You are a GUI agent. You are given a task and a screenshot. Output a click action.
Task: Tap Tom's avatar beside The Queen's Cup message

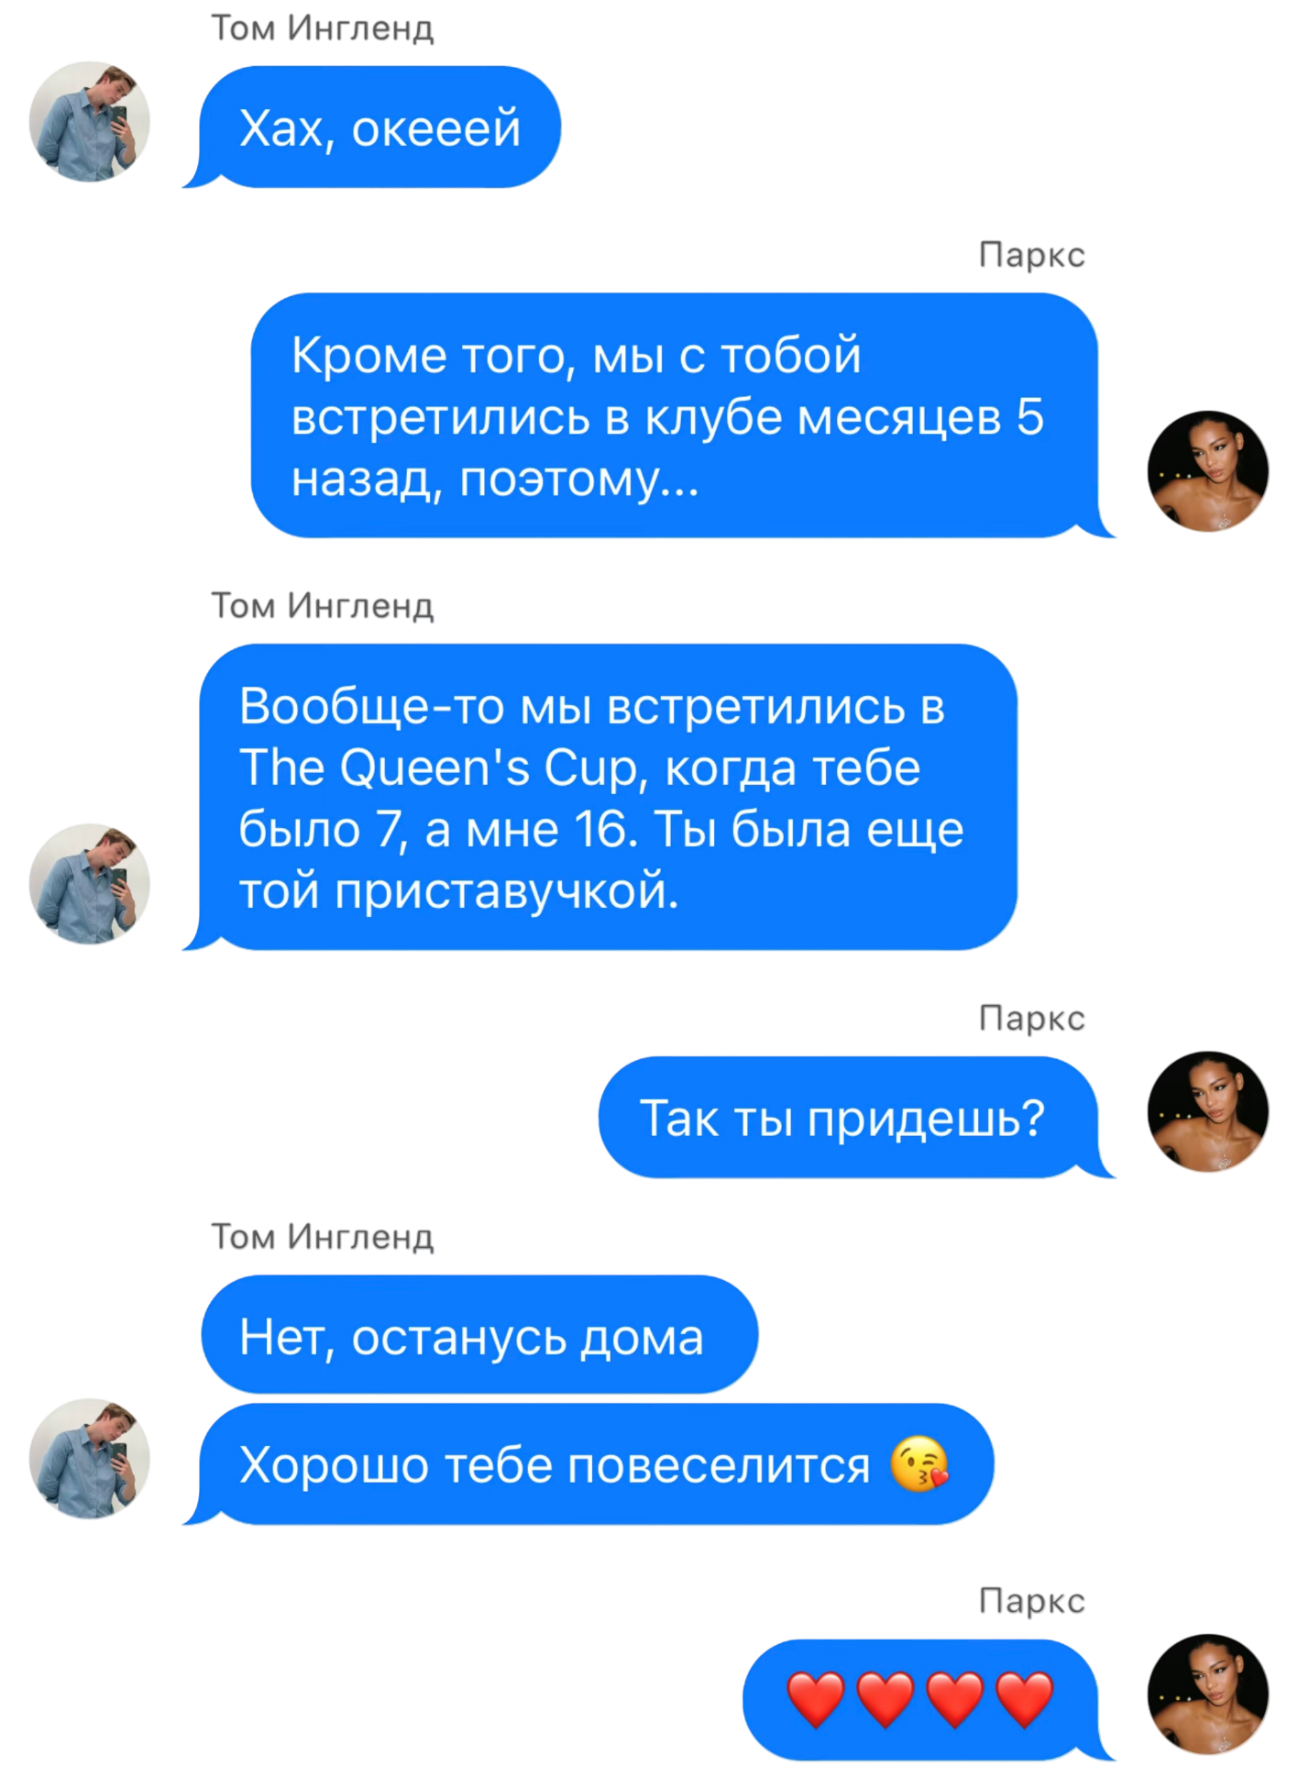pyautogui.click(x=89, y=884)
